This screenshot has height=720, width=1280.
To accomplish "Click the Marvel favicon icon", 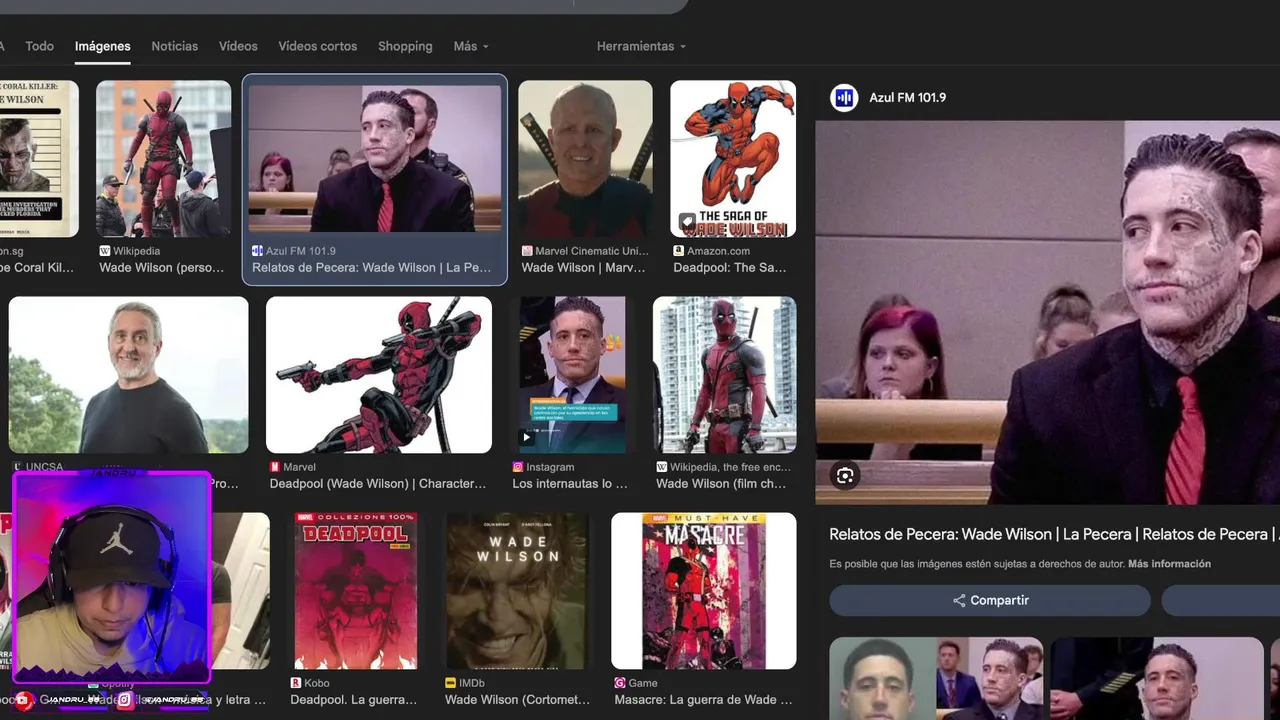I will pos(274,467).
